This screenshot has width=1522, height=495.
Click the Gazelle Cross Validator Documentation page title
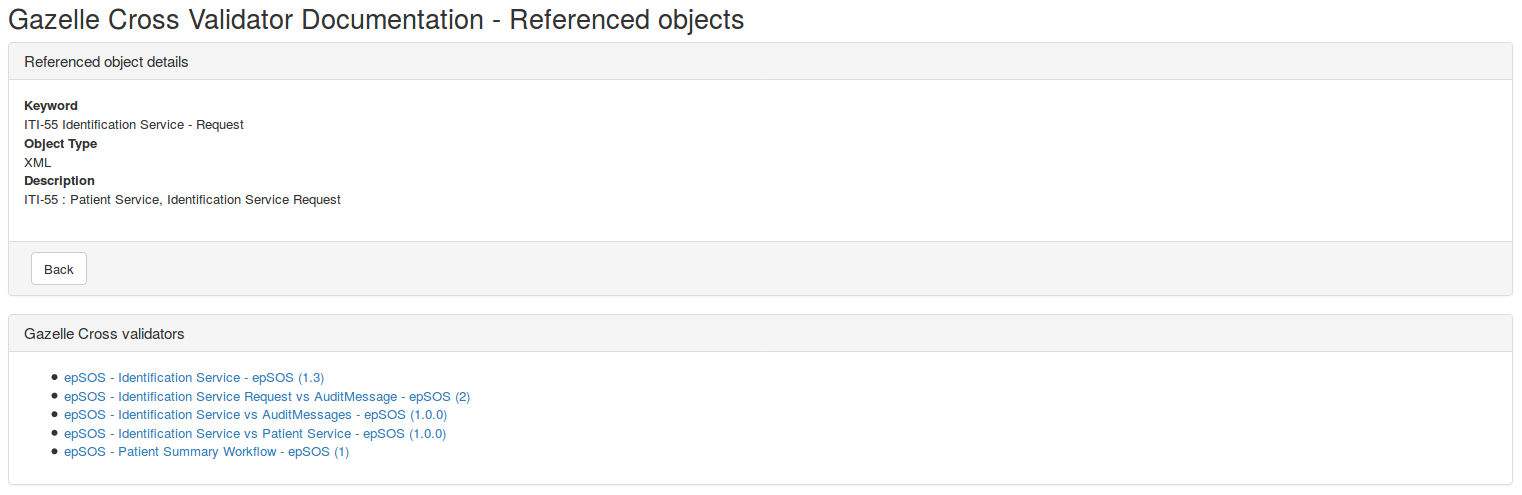[376, 19]
